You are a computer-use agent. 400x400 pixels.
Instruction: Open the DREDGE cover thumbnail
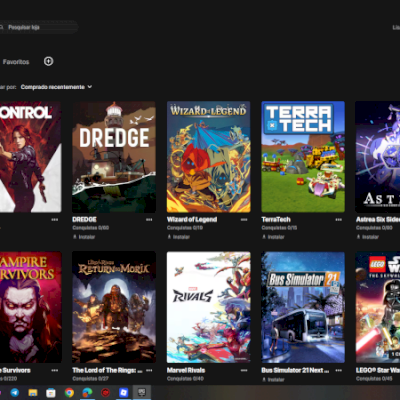pos(114,157)
